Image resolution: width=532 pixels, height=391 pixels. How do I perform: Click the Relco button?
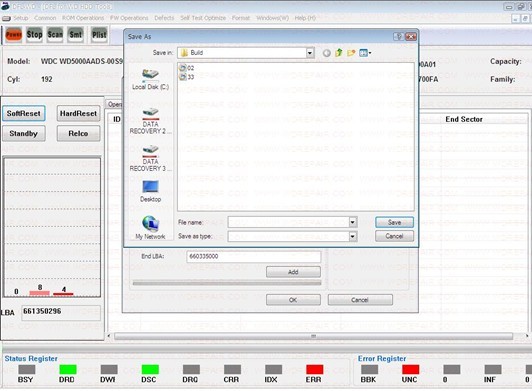tap(78, 133)
